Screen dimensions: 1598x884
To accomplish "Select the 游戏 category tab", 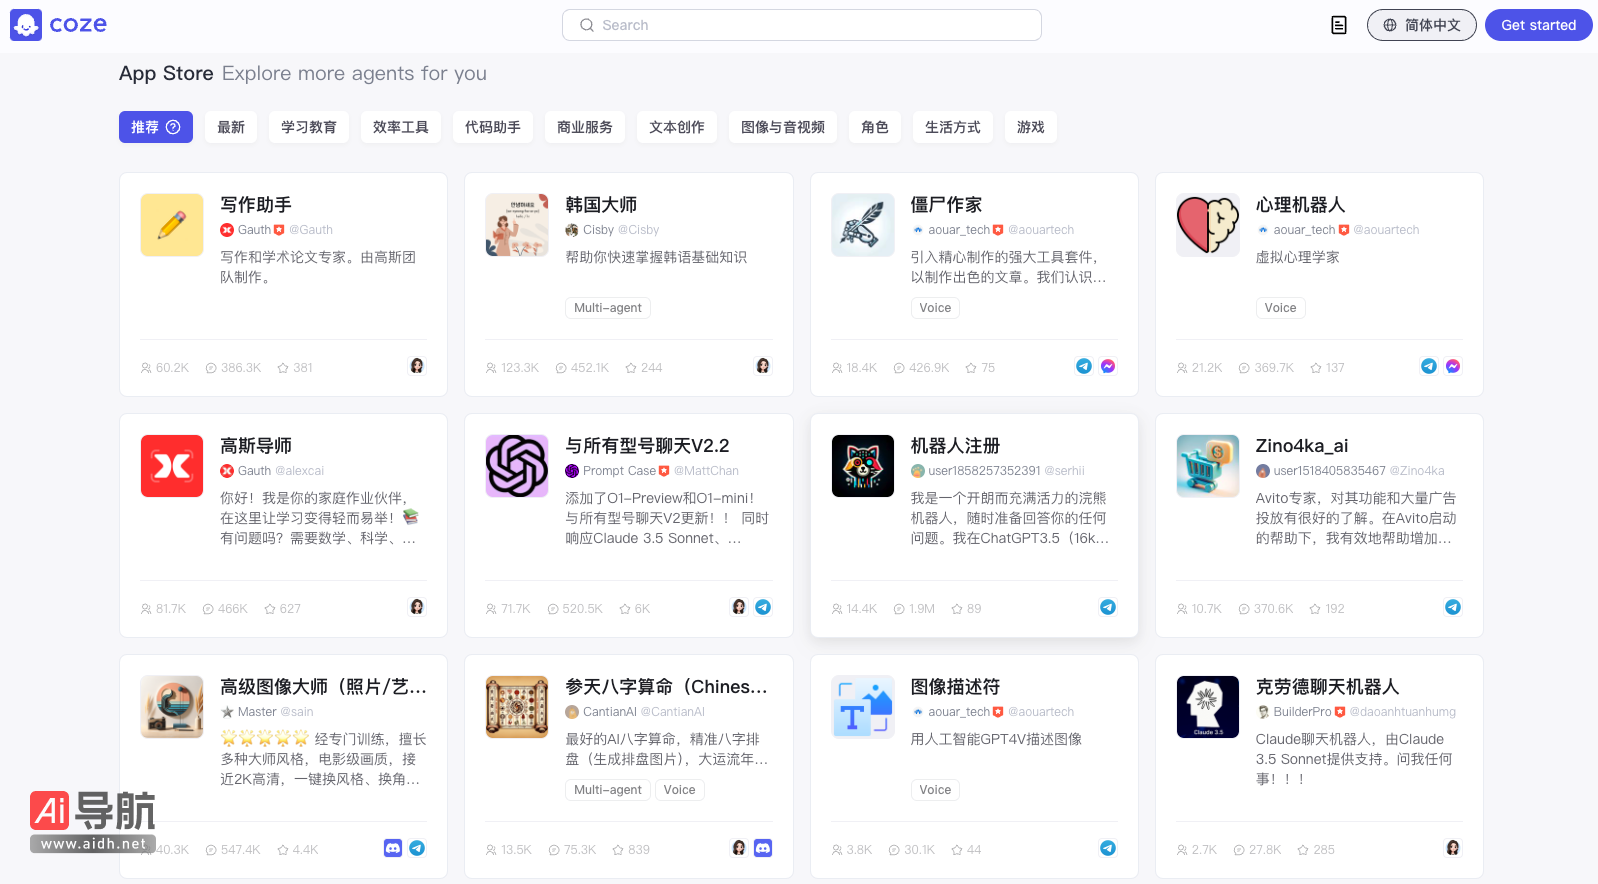I will pos(1030,127).
